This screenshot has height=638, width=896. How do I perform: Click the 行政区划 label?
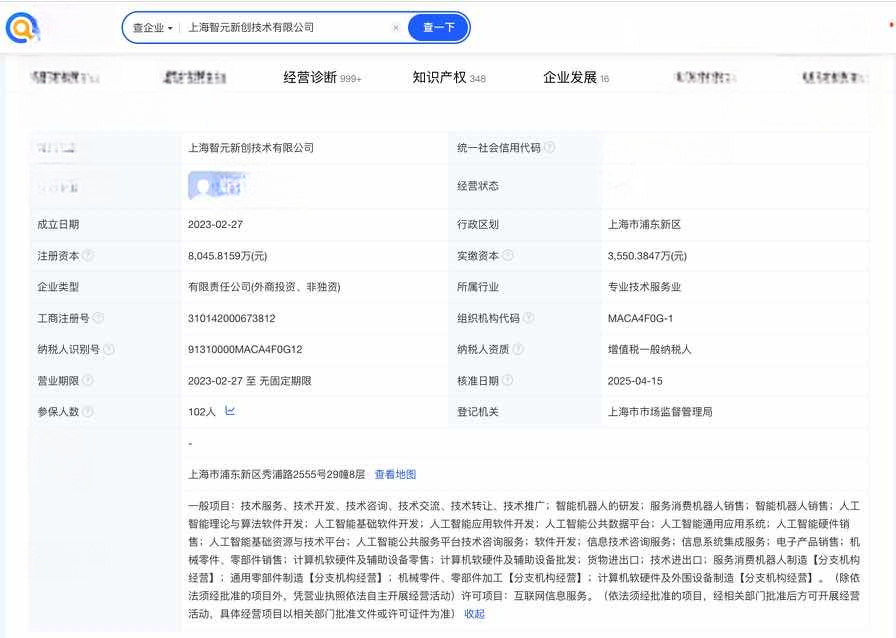click(x=478, y=225)
